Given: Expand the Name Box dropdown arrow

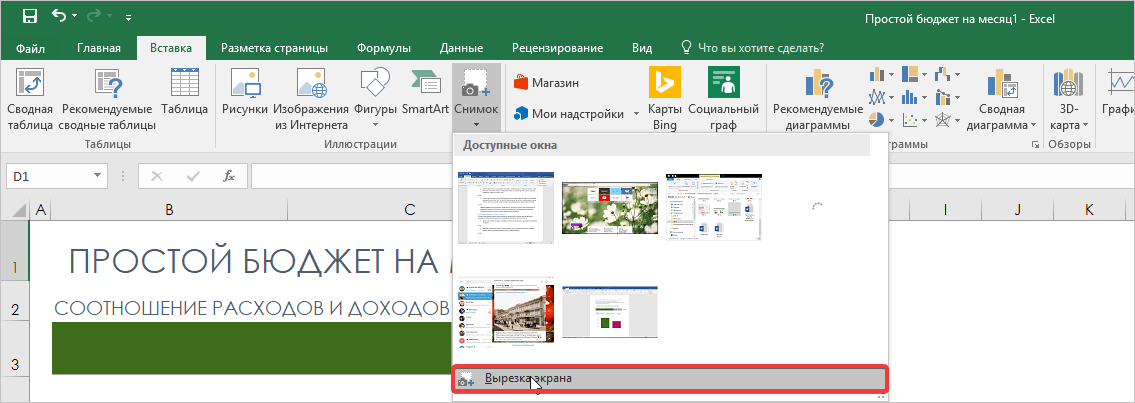Looking at the screenshot, I should point(98,176).
